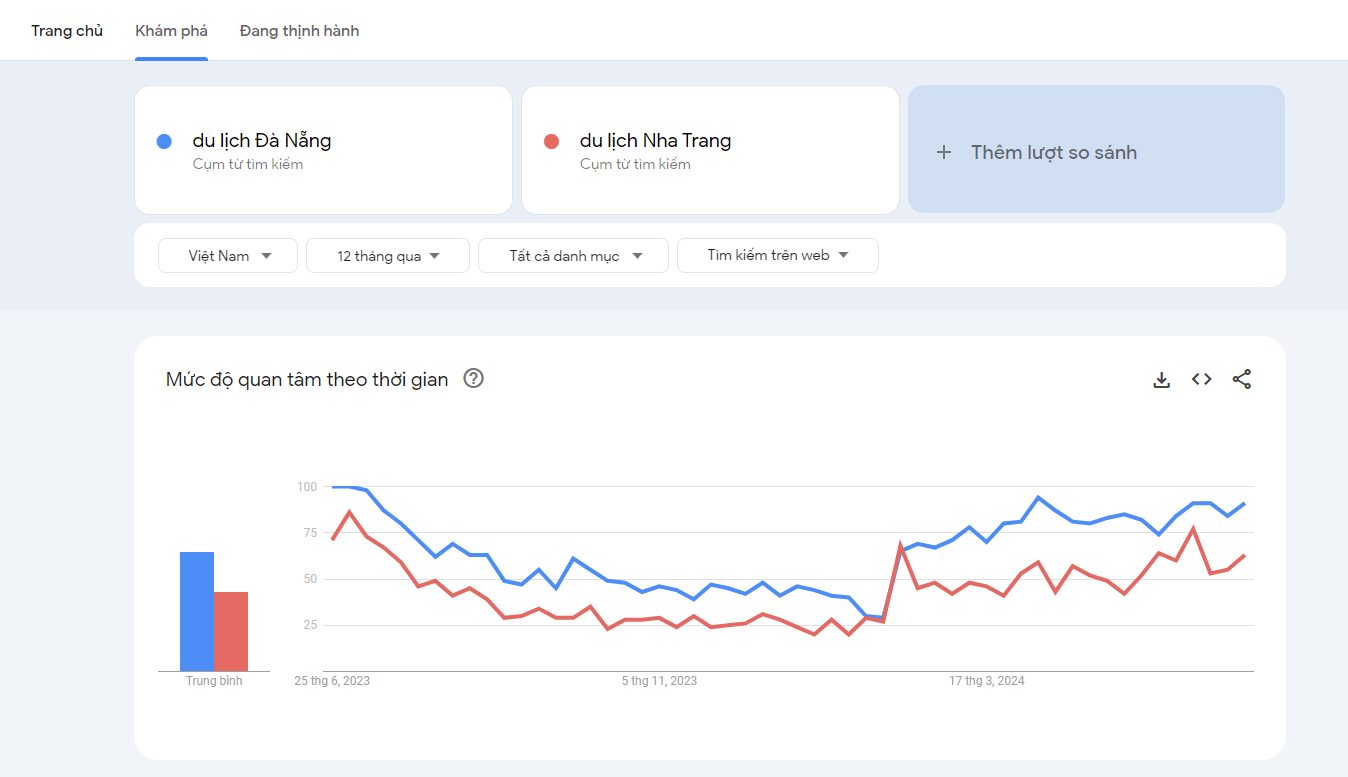Open the Đang thịnh hành tab
The width and height of the screenshot is (1348, 777).
pyautogui.click(x=299, y=31)
